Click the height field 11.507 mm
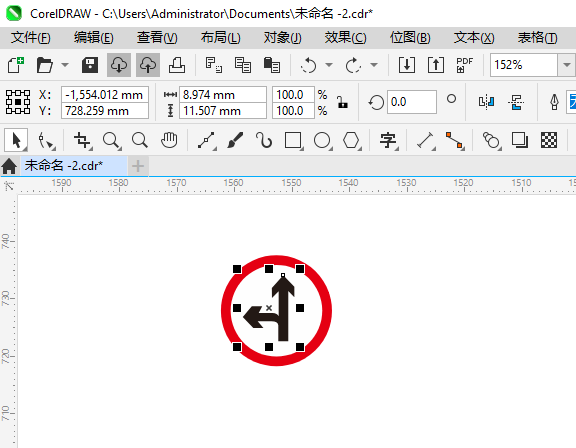This screenshot has height=448, width=576. [223, 111]
